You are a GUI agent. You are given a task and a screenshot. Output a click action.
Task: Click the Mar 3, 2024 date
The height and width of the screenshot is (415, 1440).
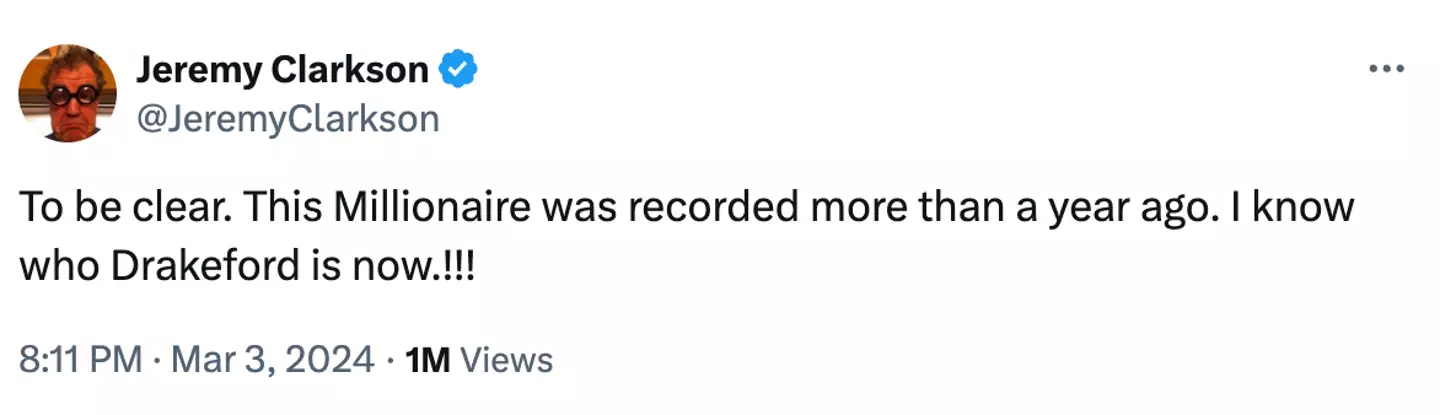273,359
